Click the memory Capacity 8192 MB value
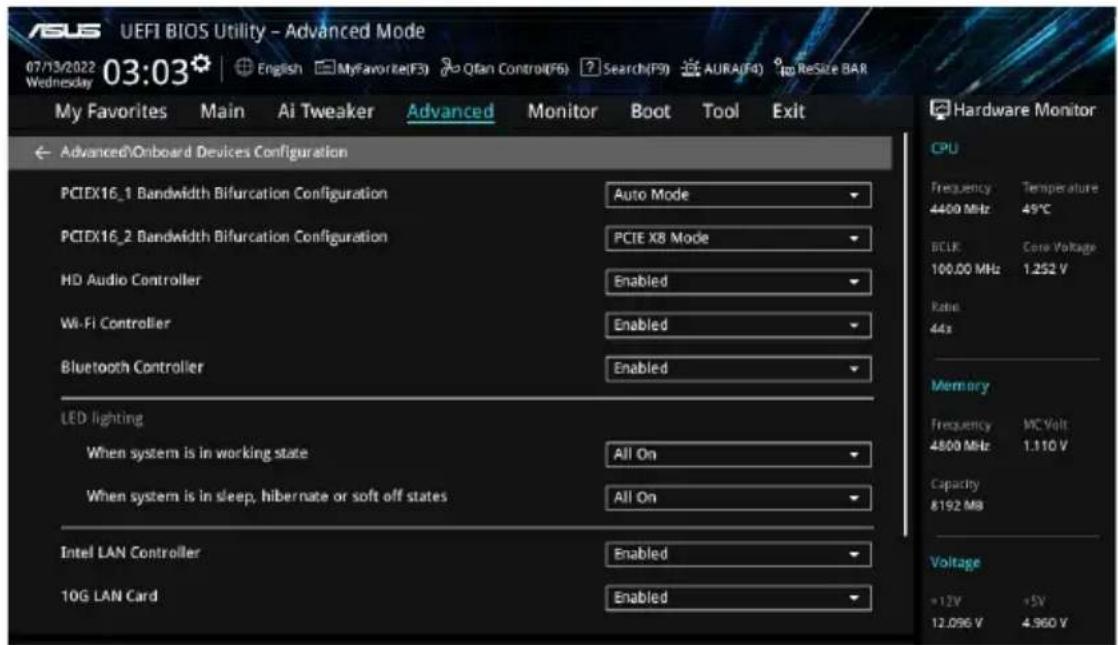This screenshot has height=645, width=1118. 956,506
